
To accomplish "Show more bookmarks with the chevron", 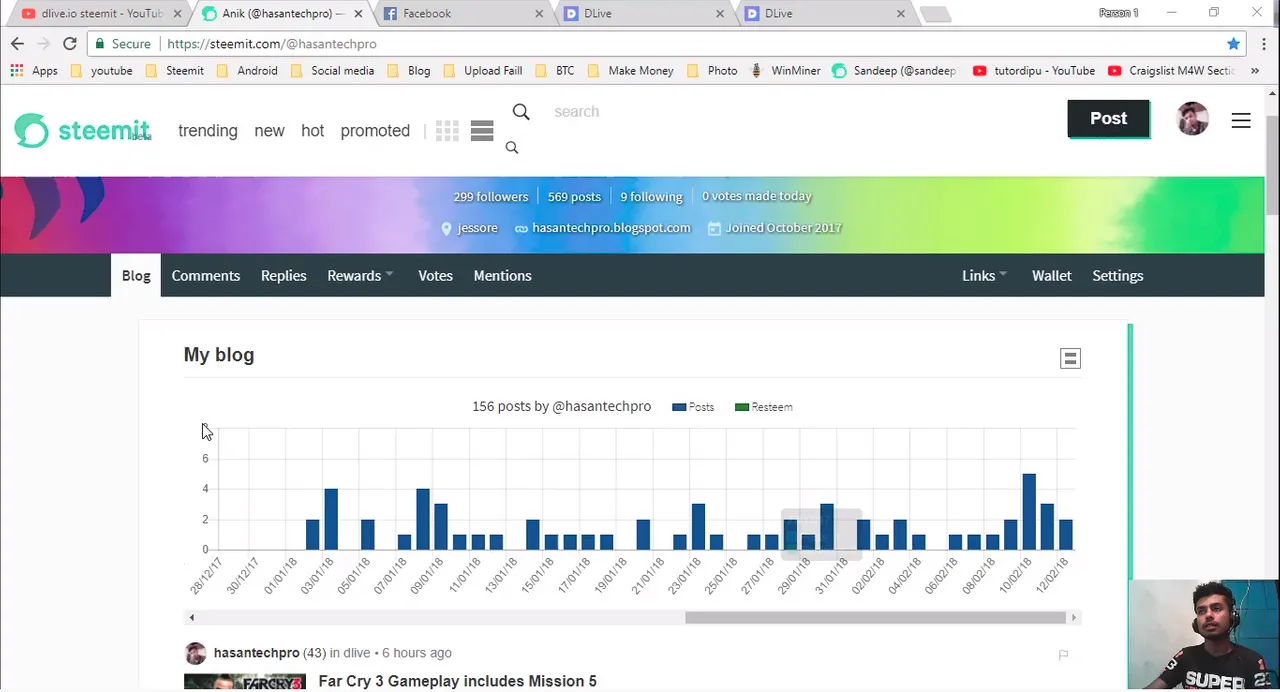I will coord(1255,71).
